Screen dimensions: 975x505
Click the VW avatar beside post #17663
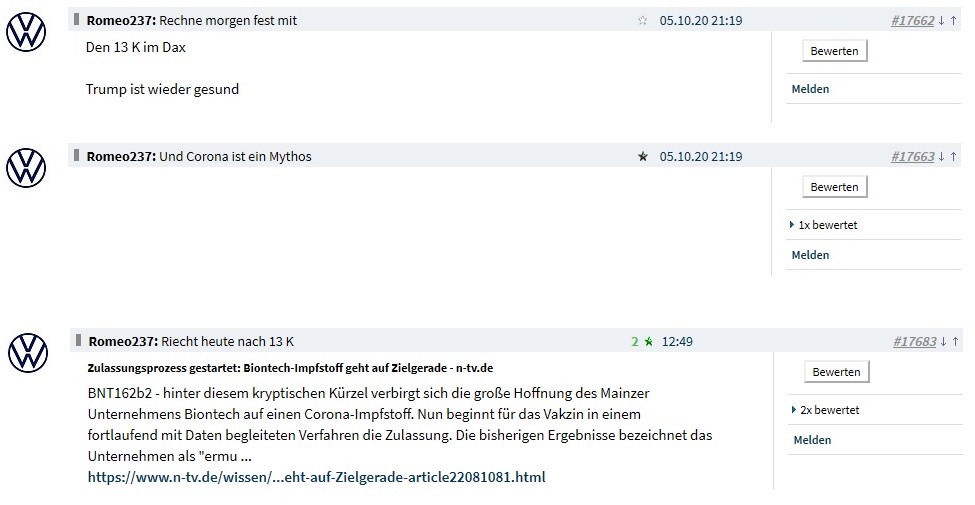[26, 167]
